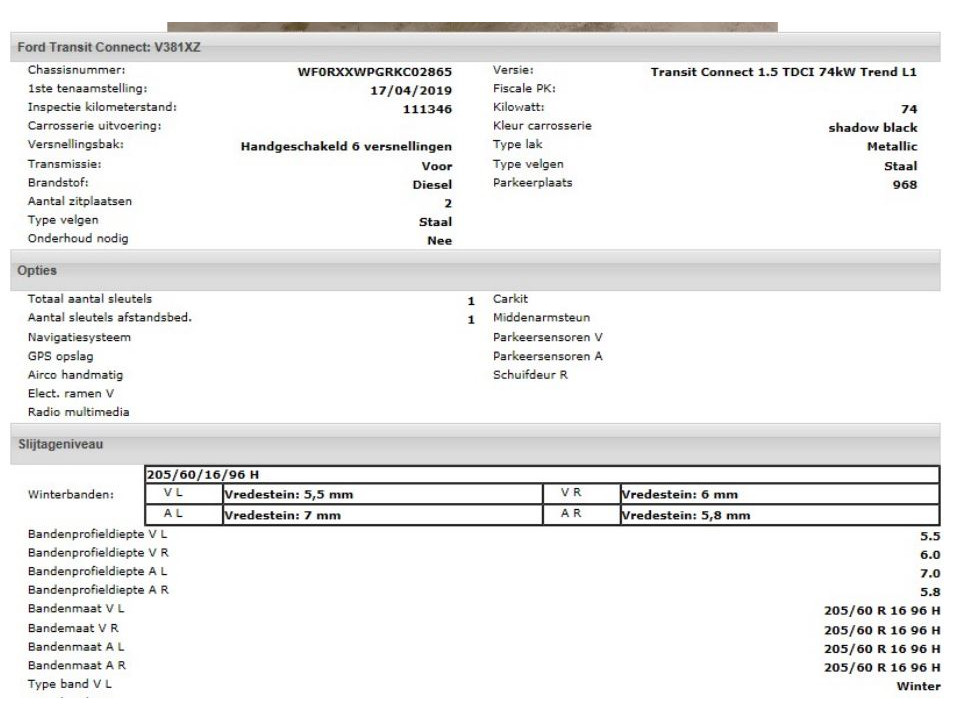Viewport: 962px width, 721px height.
Task: Click 'Aantal sleutels afstandsbed.' option
Action: [x=110, y=317]
